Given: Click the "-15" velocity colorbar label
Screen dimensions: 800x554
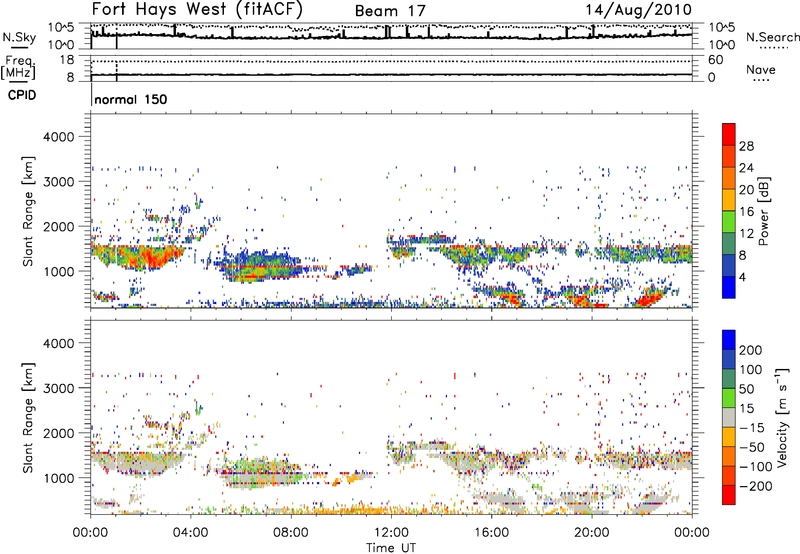Looking at the screenshot, I should click(x=752, y=428).
